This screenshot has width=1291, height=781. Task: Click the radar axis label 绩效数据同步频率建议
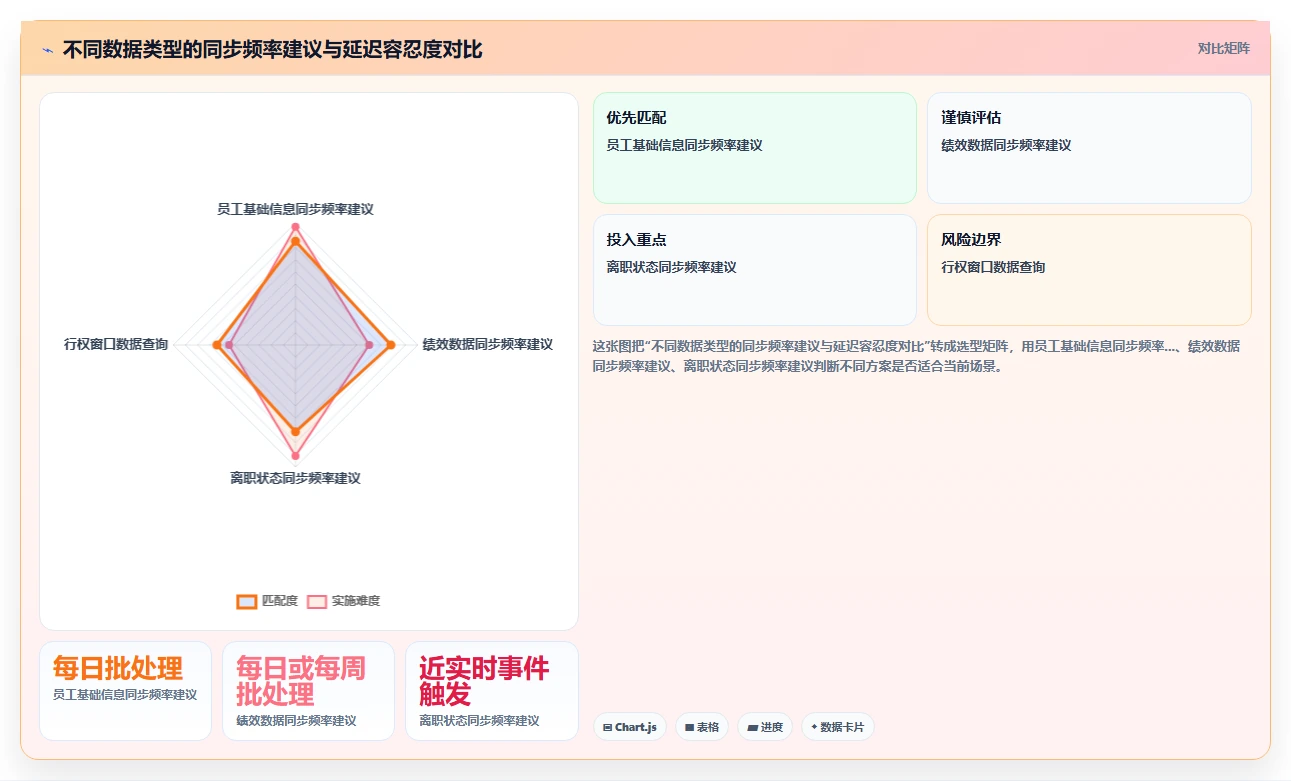click(x=487, y=344)
